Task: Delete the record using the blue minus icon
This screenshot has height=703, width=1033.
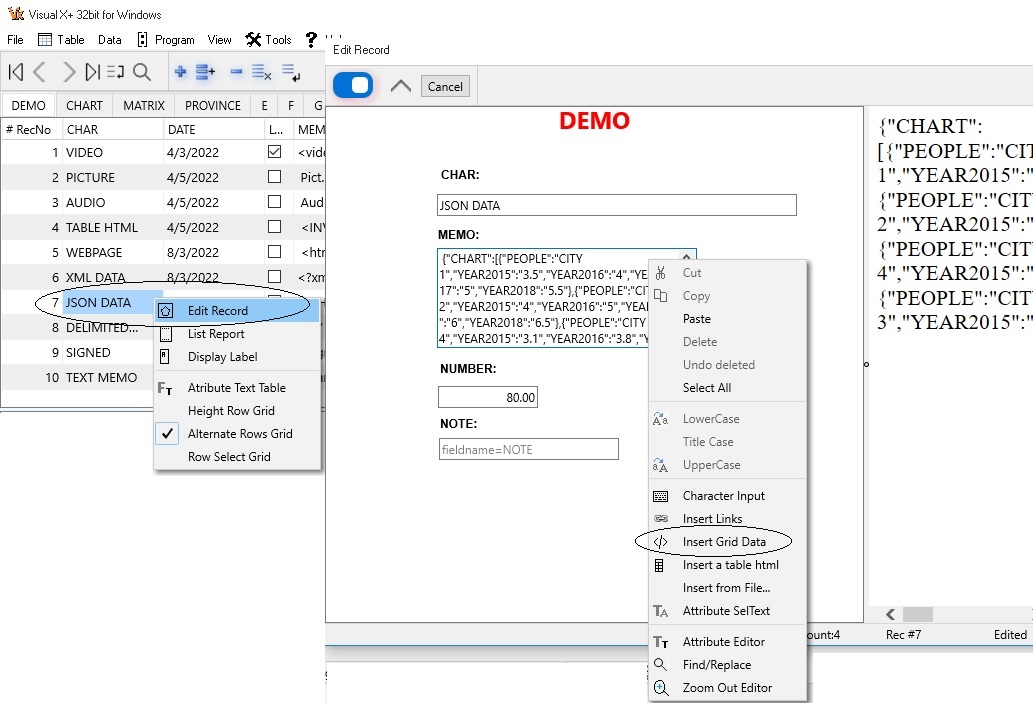Action: pos(236,72)
